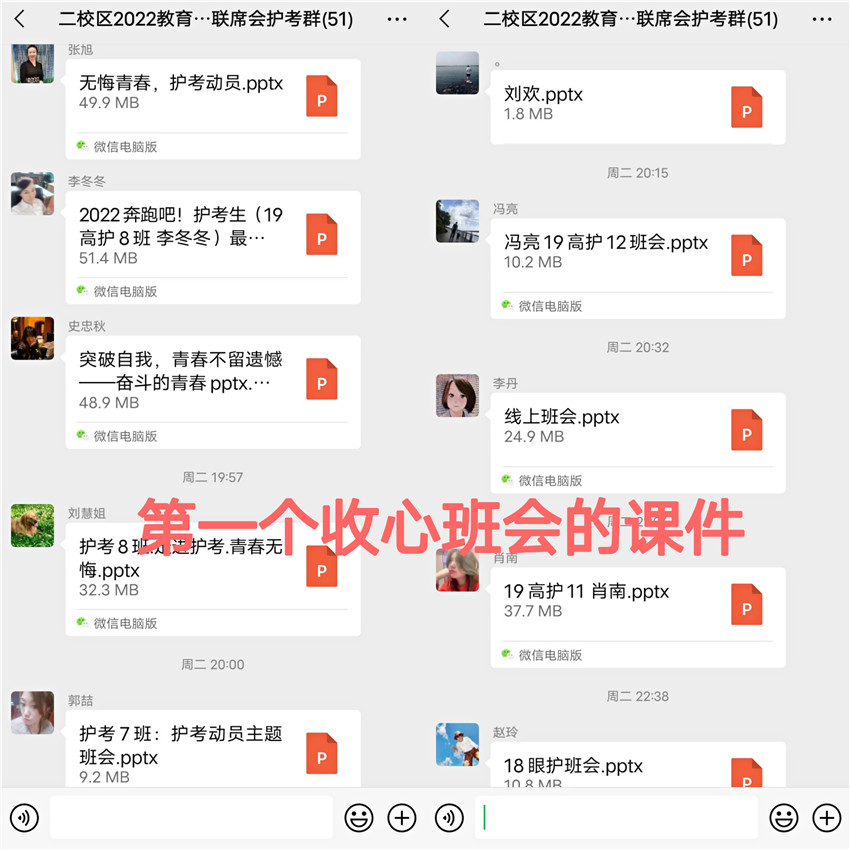Open 冯亮19高护12班会.pptx attachment

coord(638,268)
